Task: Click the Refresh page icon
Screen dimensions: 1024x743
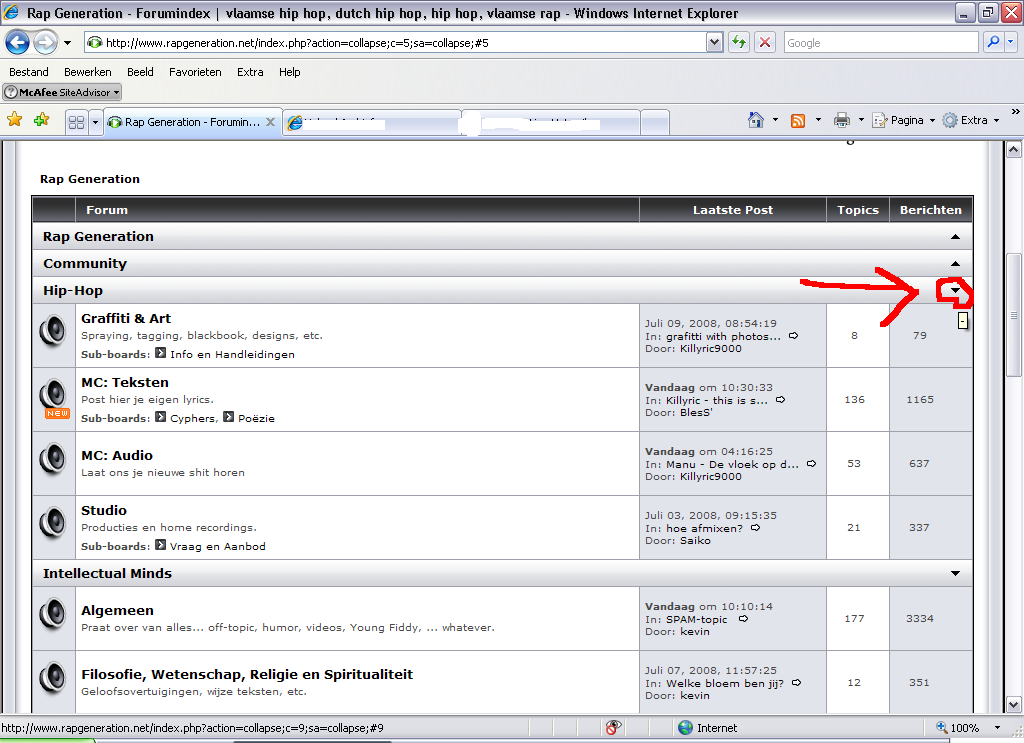Action: point(739,43)
